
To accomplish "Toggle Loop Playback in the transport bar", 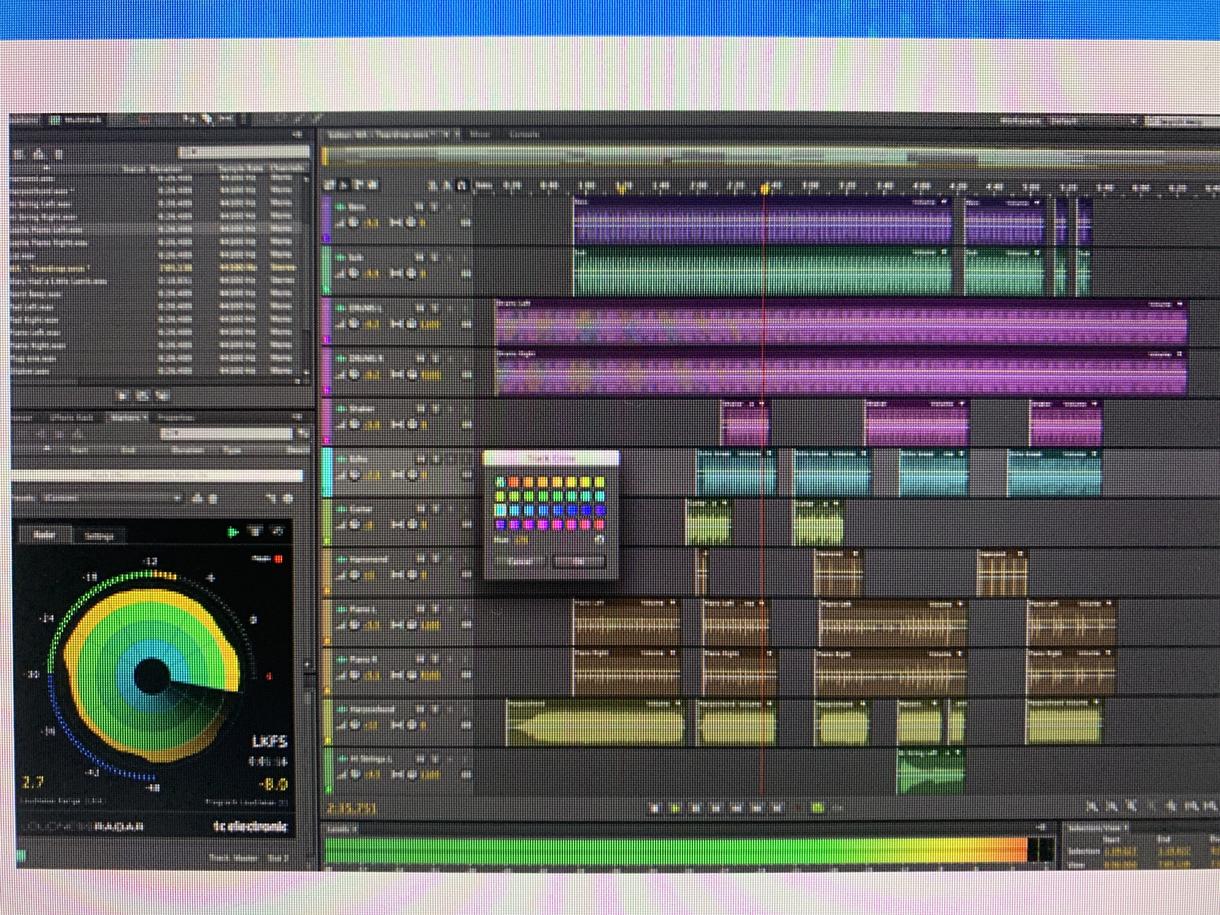I will pos(817,808).
